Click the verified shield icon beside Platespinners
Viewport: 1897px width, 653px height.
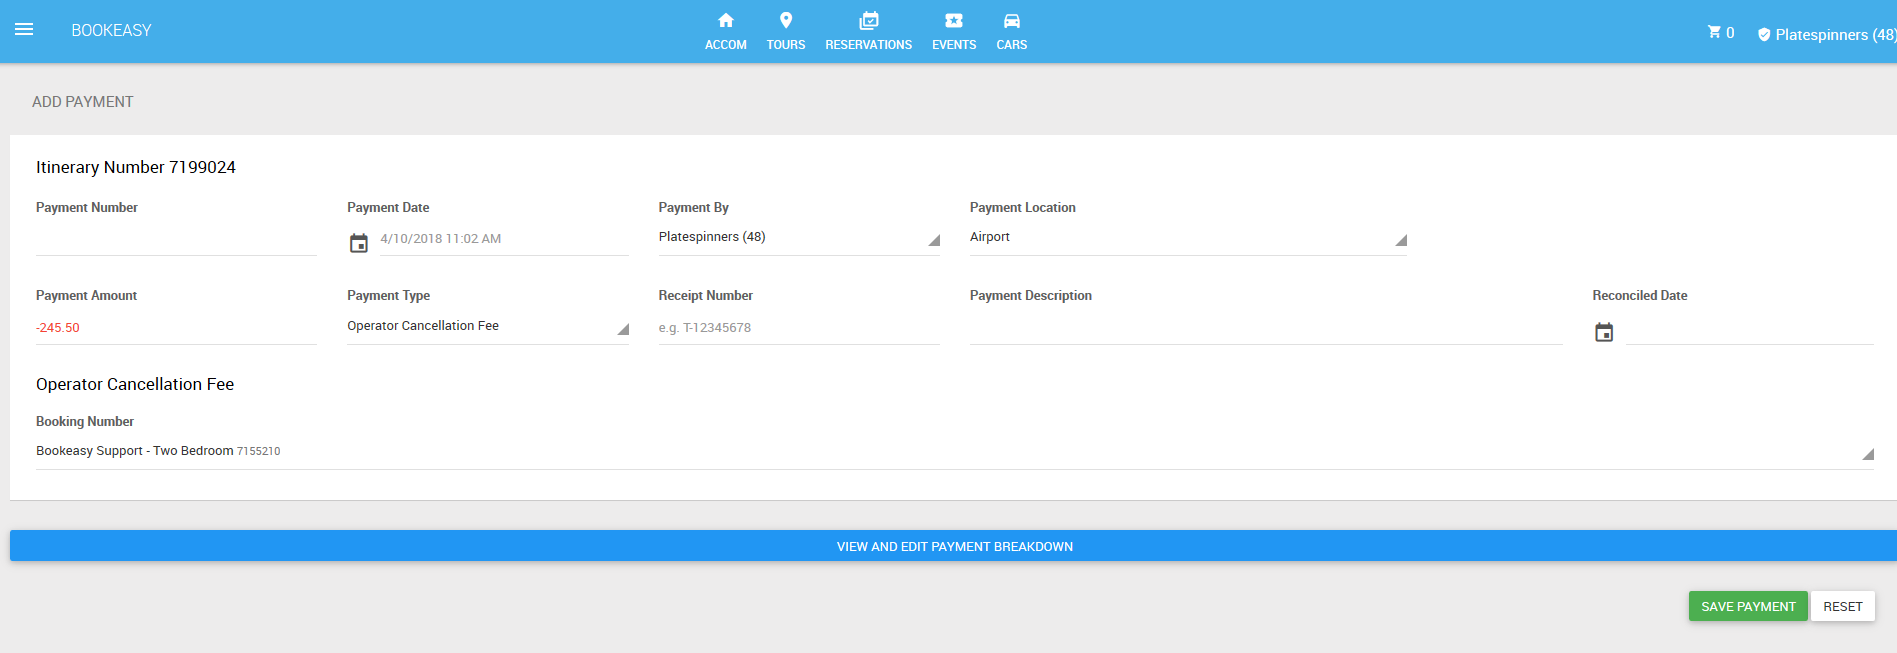point(1764,35)
